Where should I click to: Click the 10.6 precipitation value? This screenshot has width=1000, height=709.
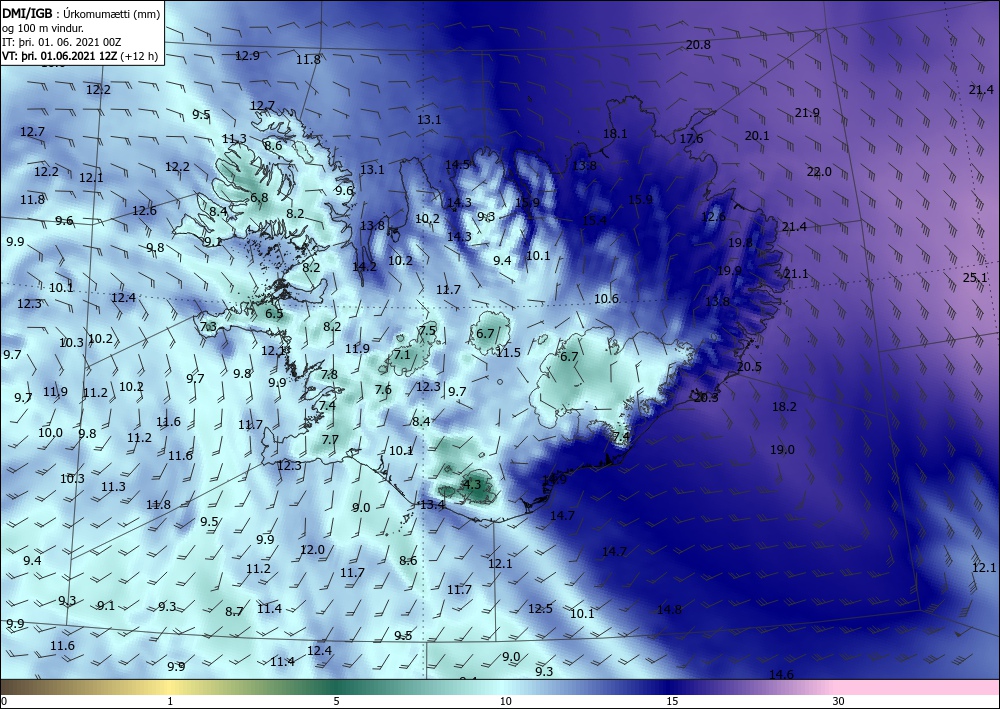tap(606, 298)
